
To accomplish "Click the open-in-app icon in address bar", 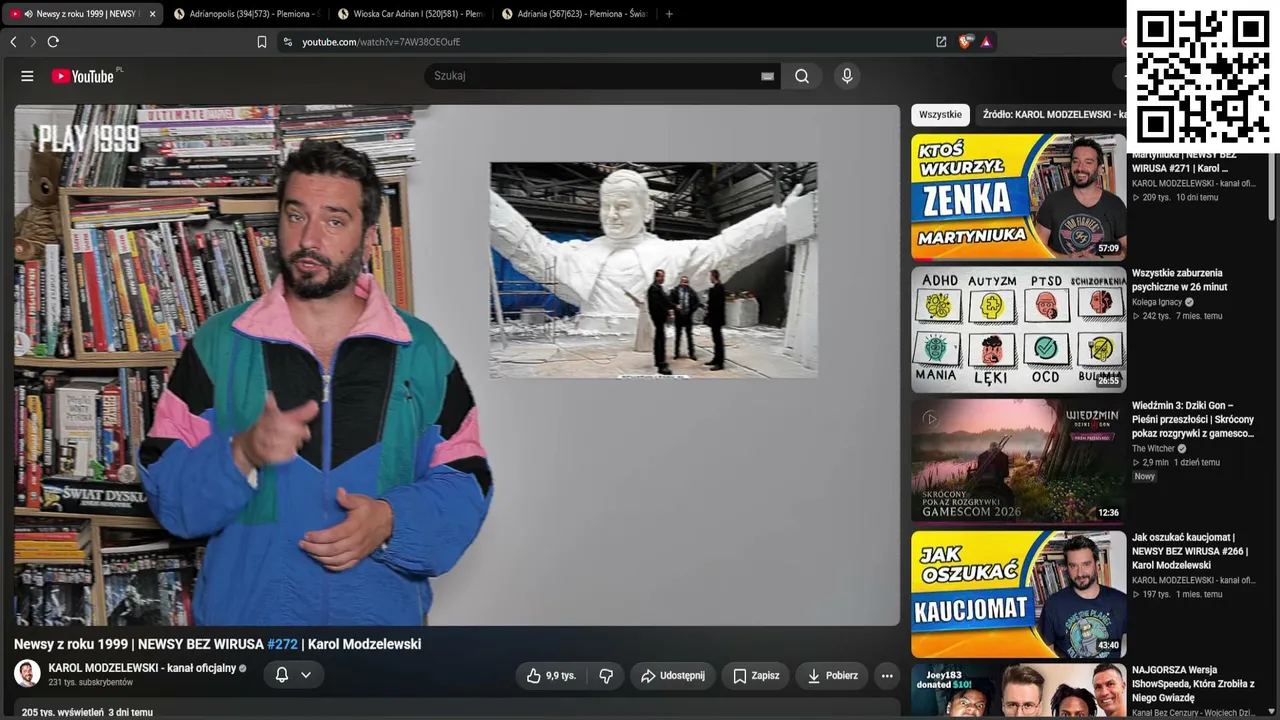I will tap(941, 42).
